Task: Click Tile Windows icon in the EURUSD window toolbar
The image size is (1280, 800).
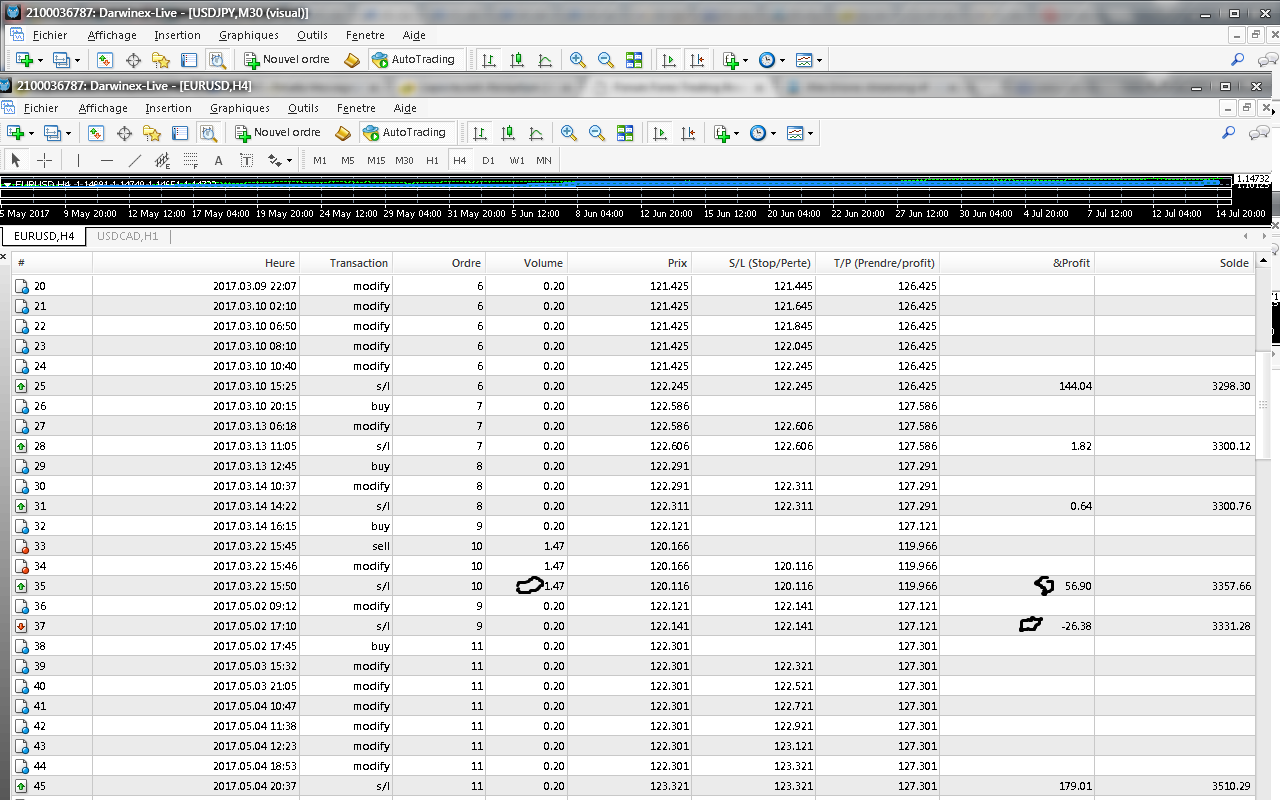Action: point(625,133)
